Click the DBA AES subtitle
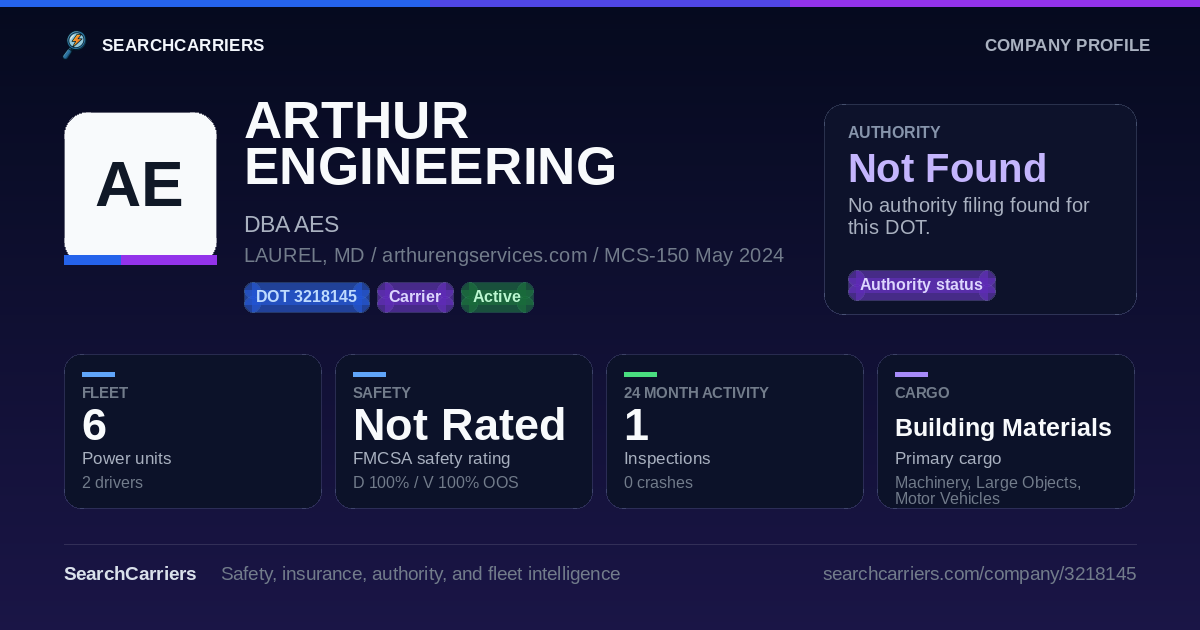Image resolution: width=1200 pixels, height=630 pixels. point(292,224)
